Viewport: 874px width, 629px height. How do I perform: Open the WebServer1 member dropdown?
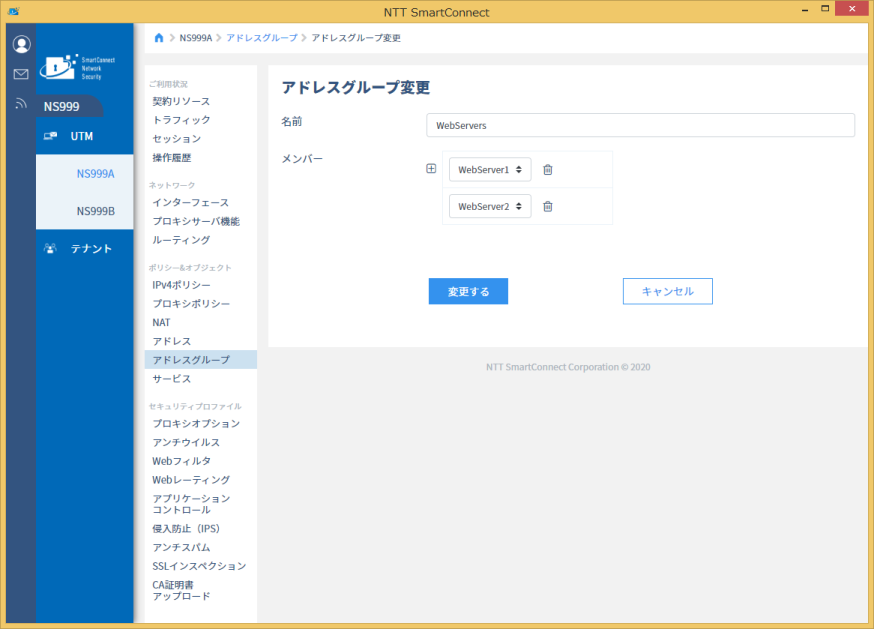(490, 170)
